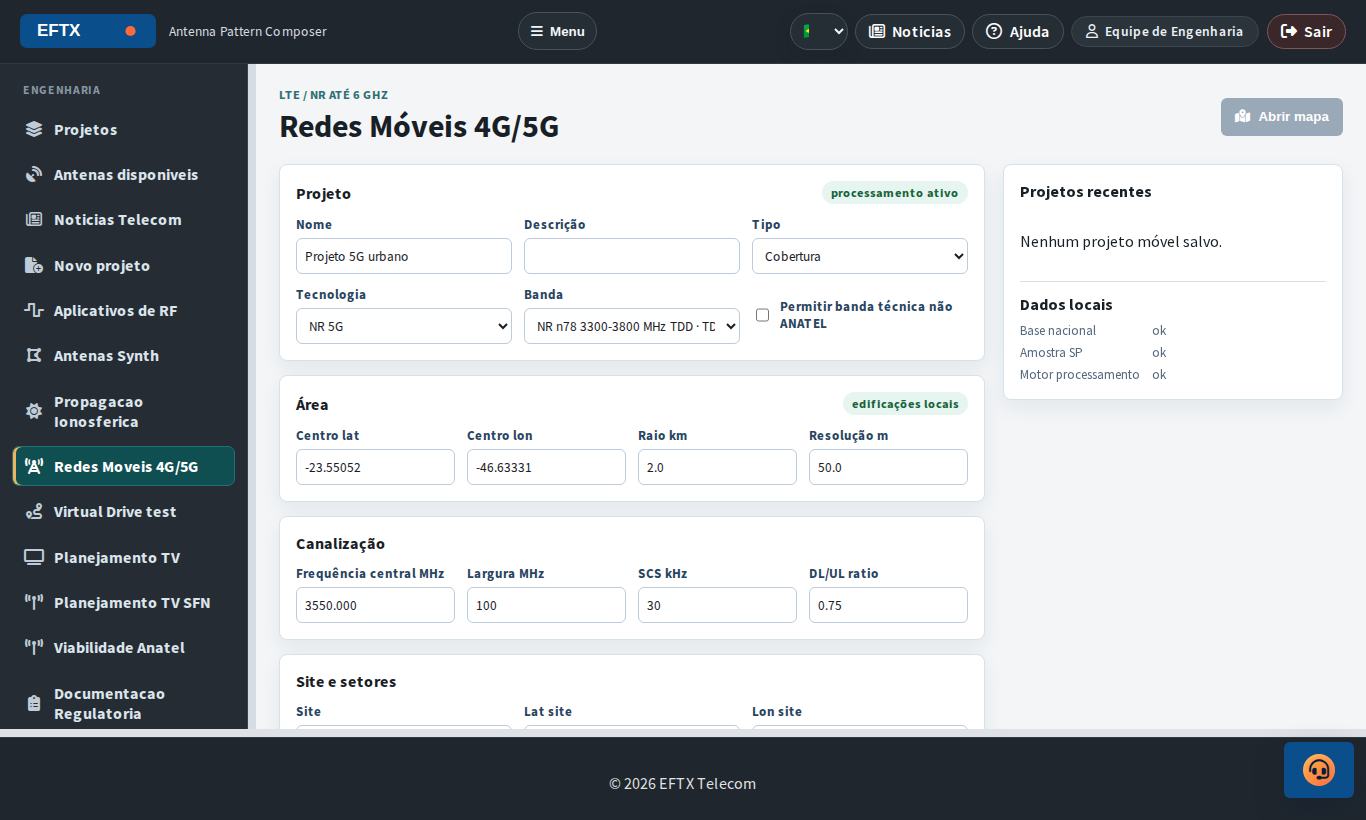Open the Tecnologia dropdown showing NR 5G
Viewport: 1366px width, 820px height.
click(x=404, y=326)
